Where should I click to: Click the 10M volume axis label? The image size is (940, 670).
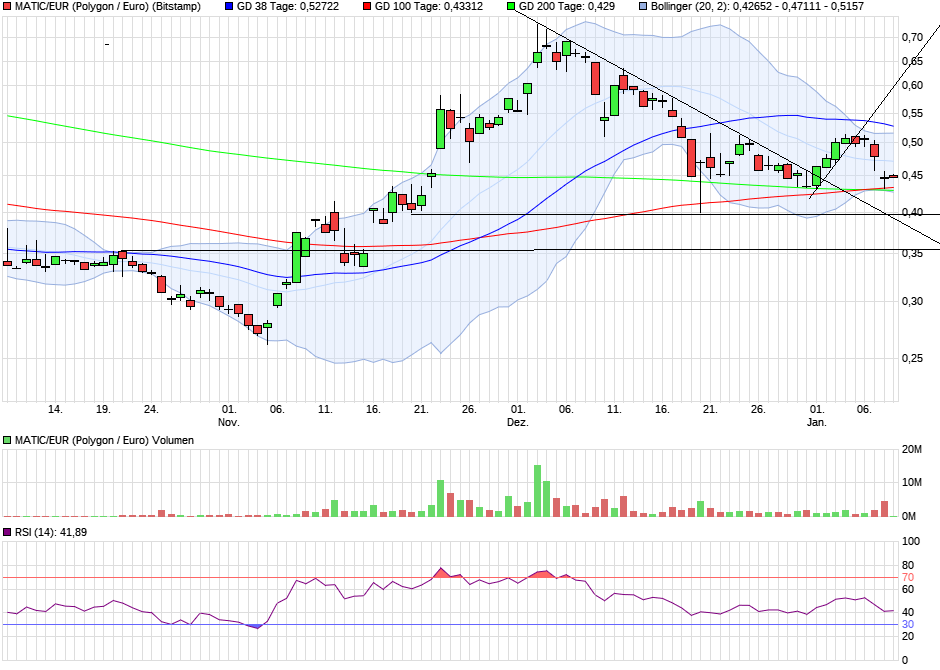(912, 483)
